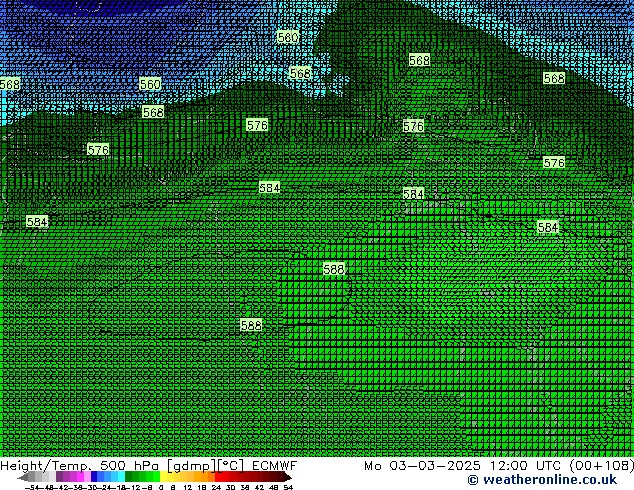This screenshot has height=490, width=634.
Task: Select the 568 label at map's left edge
Action: [x=10, y=84]
